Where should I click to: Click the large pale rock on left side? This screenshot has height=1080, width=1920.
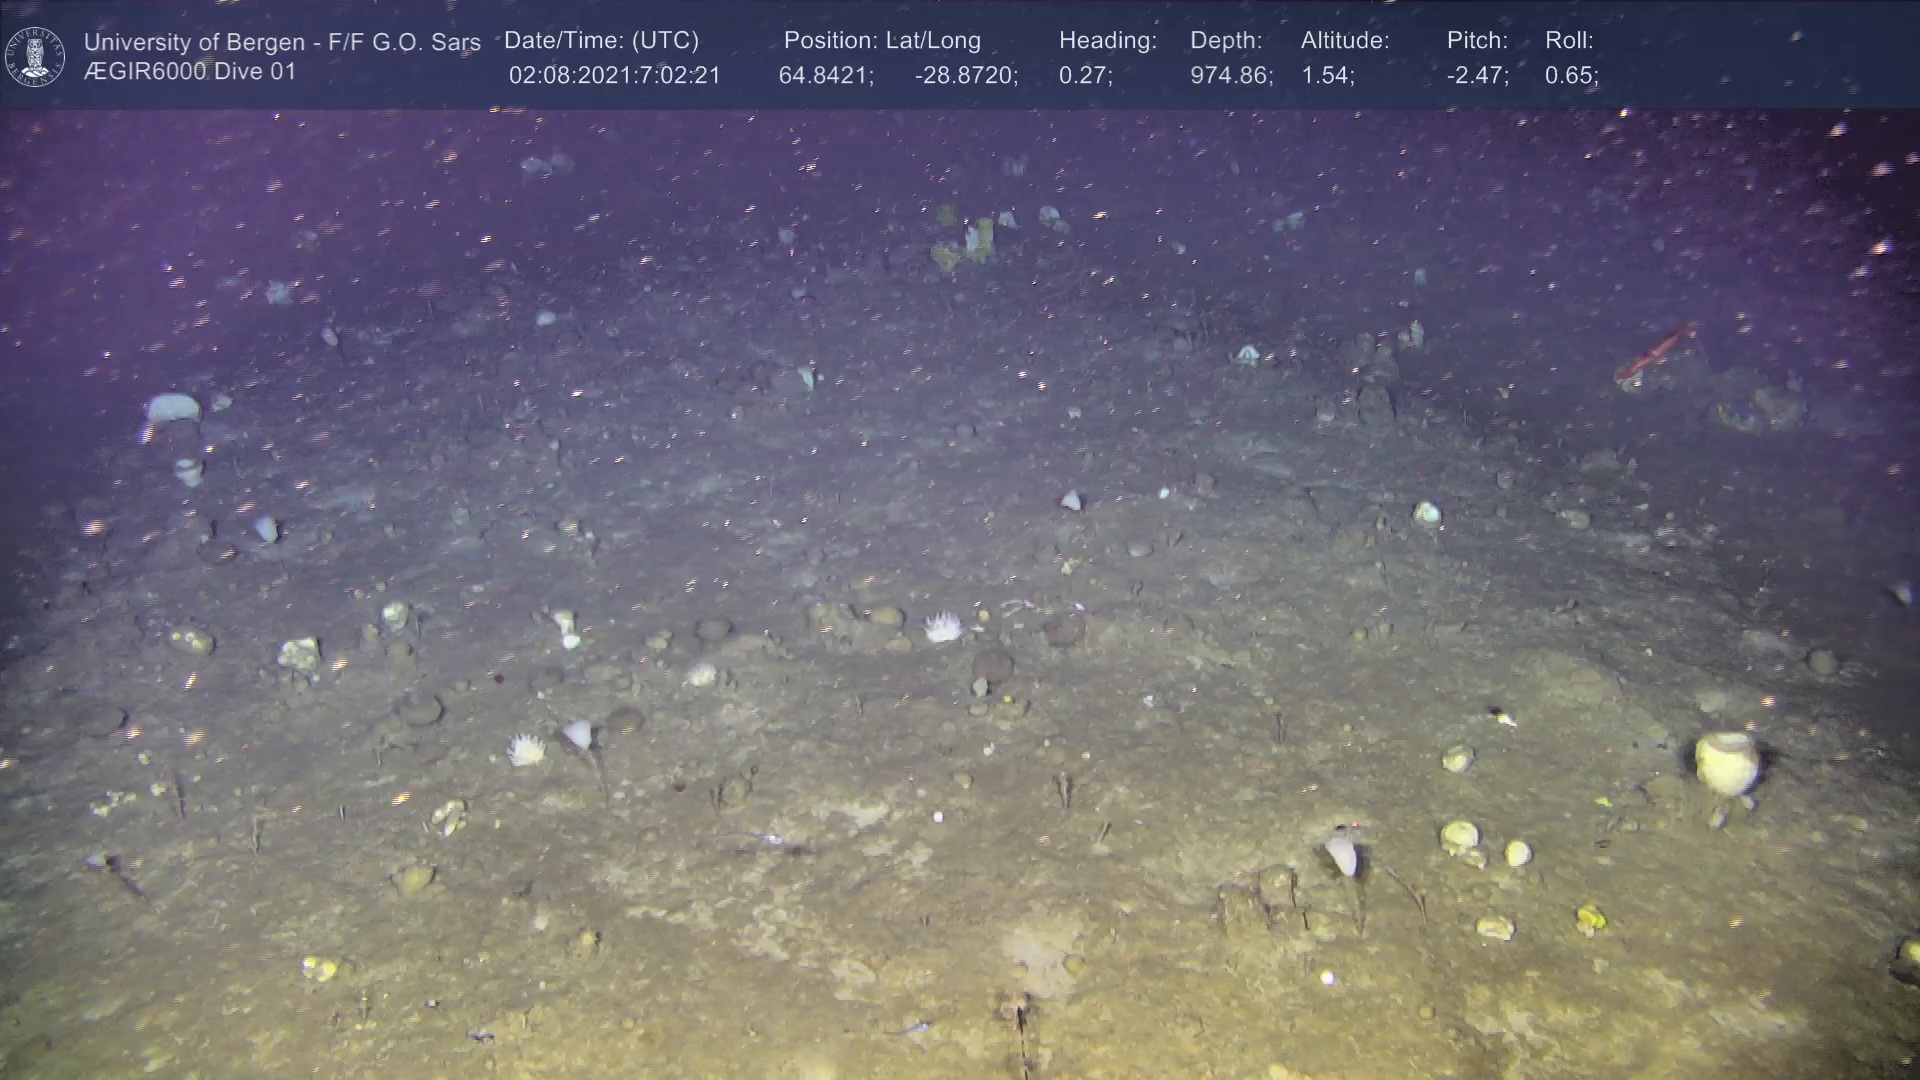[x=173, y=408]
